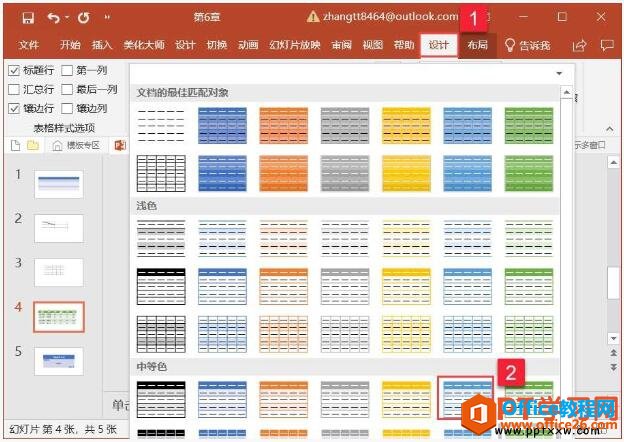Enable the Banded Columns (镶边列) checkbox
Image resolution: width=624 pixels, height=442 pixels.
(67, 108)
